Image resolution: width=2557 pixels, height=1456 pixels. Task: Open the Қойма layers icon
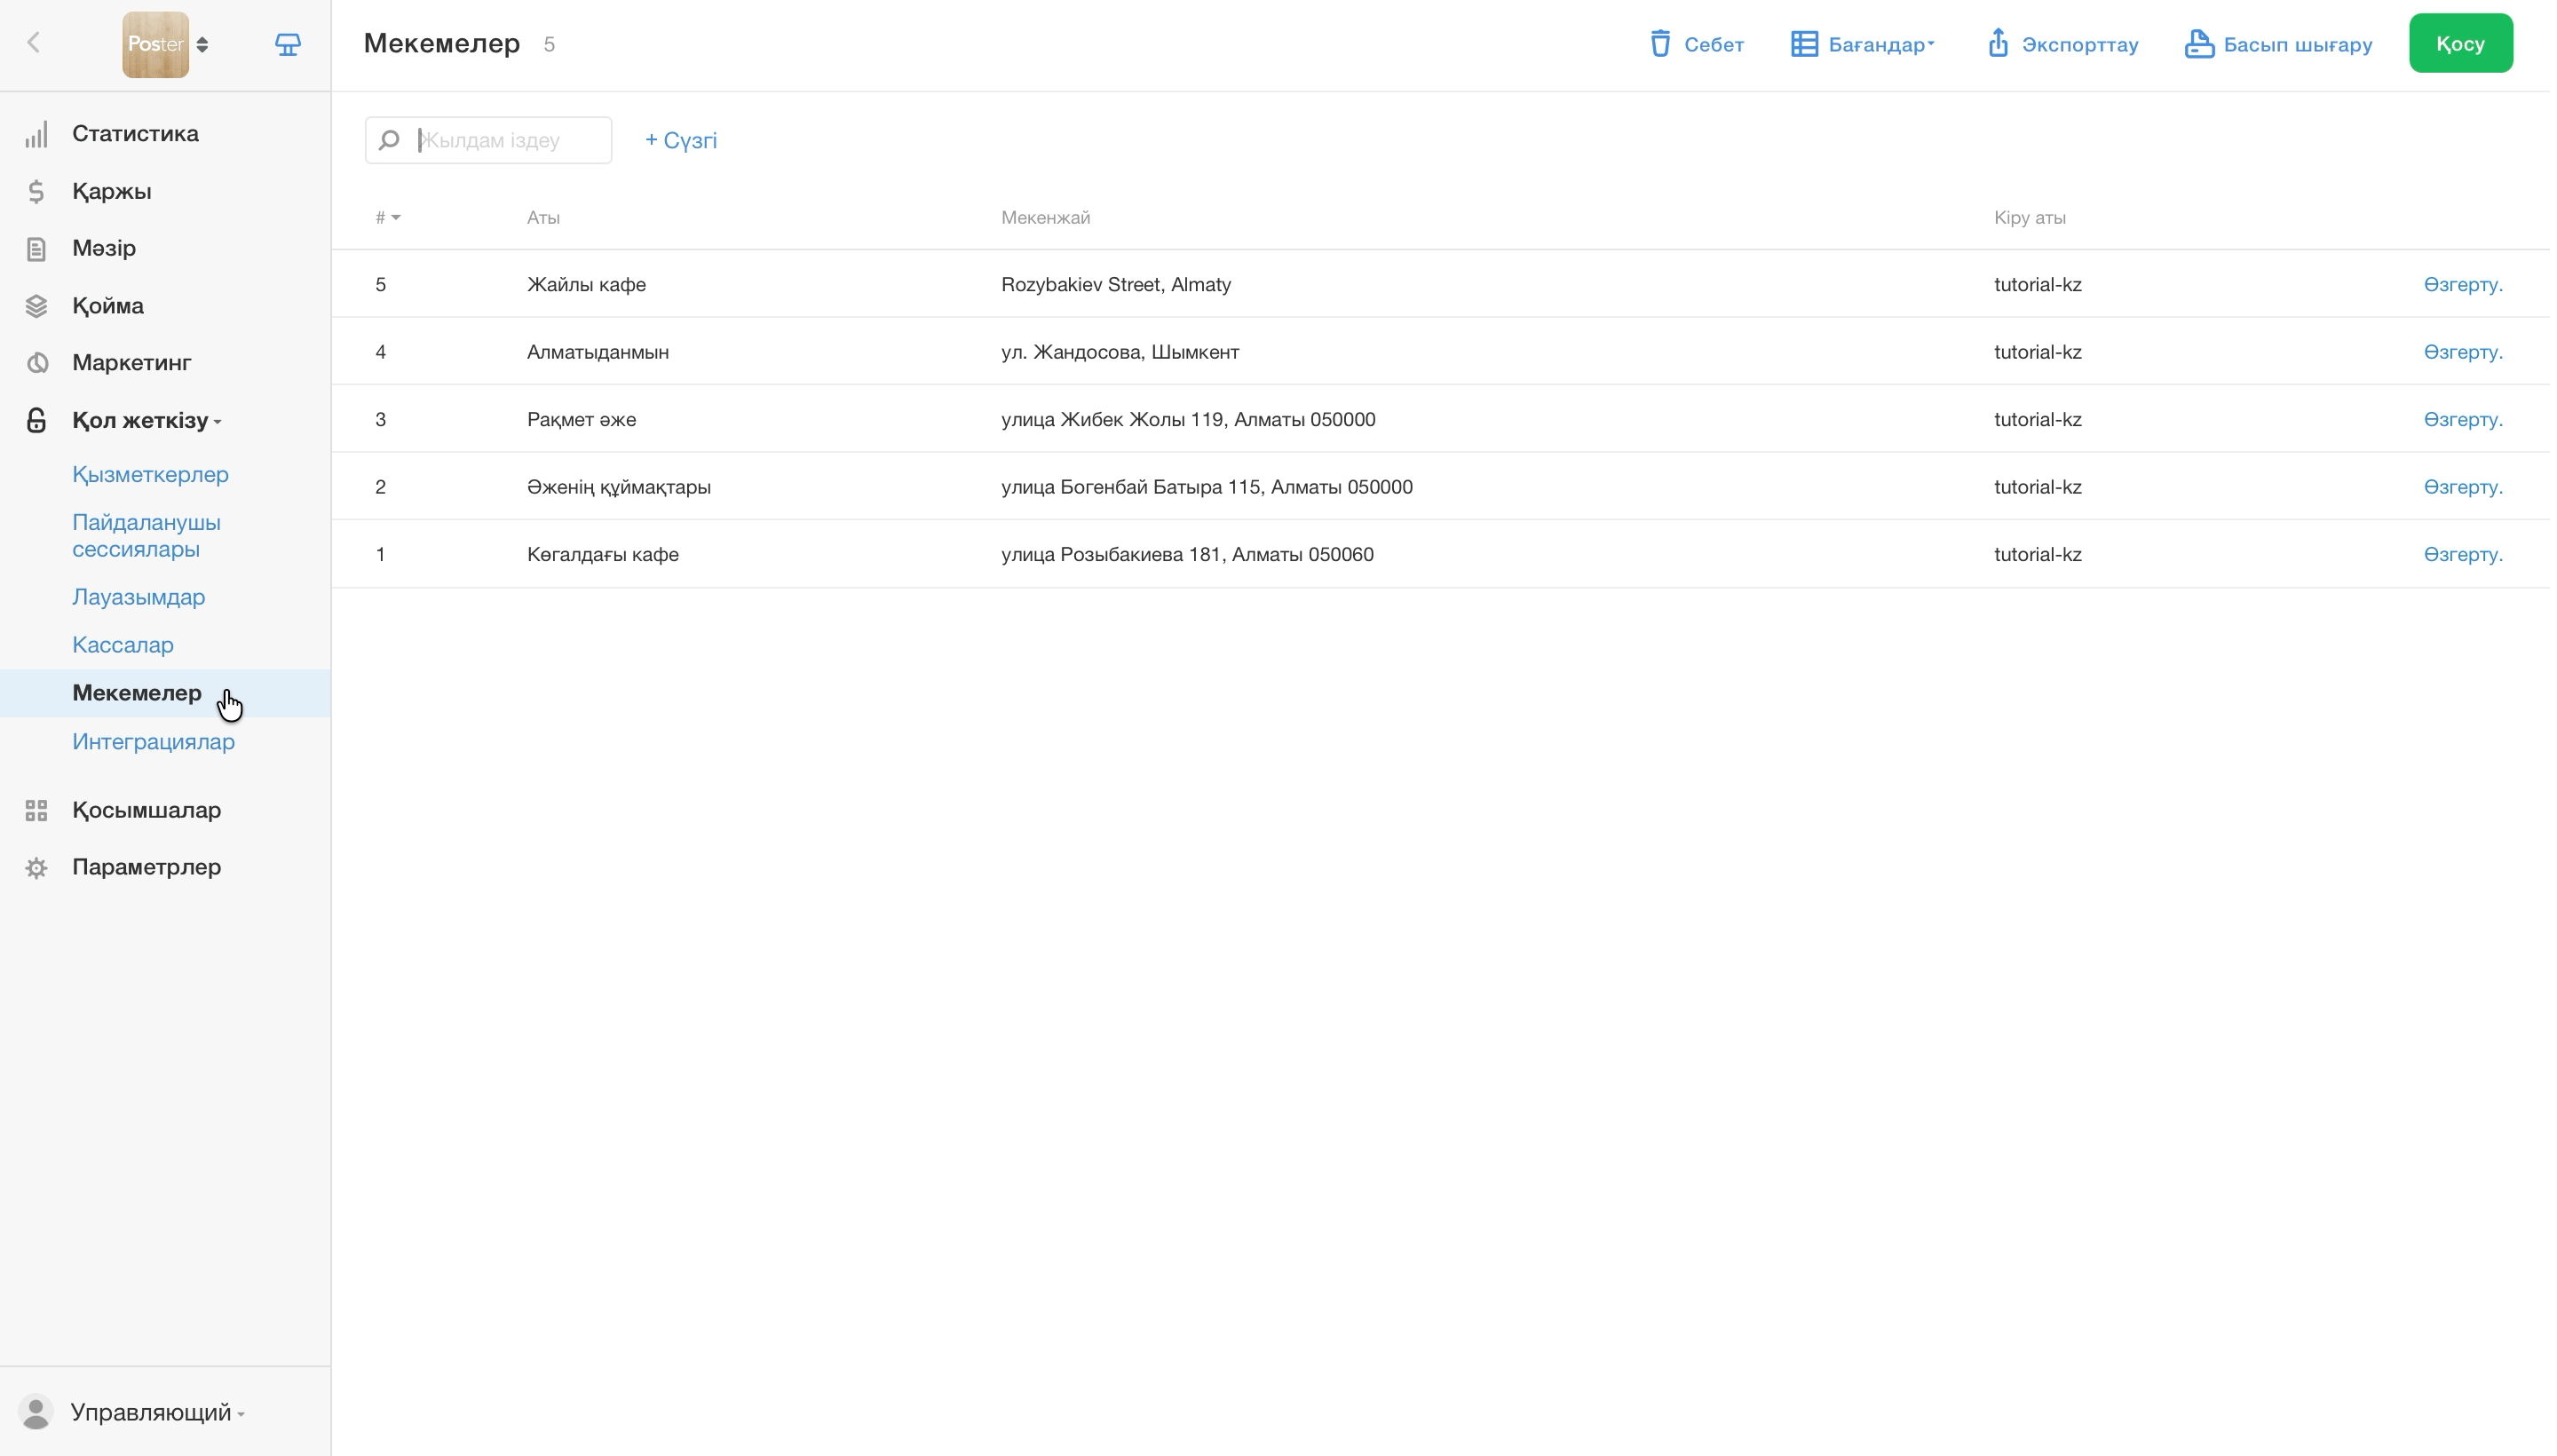tap(36, 307)
